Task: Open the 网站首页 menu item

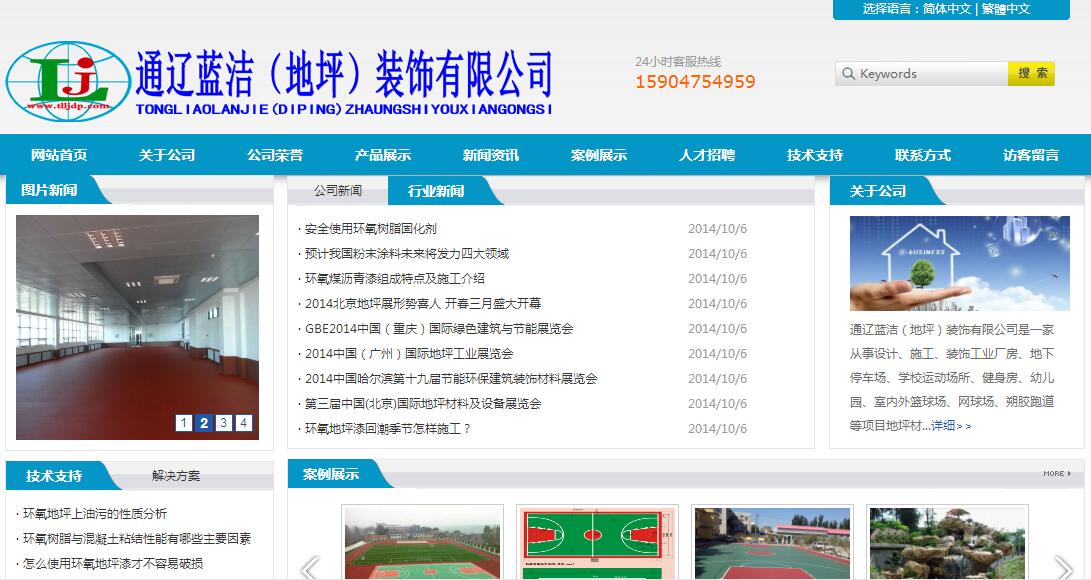Action: coord(59,155)
